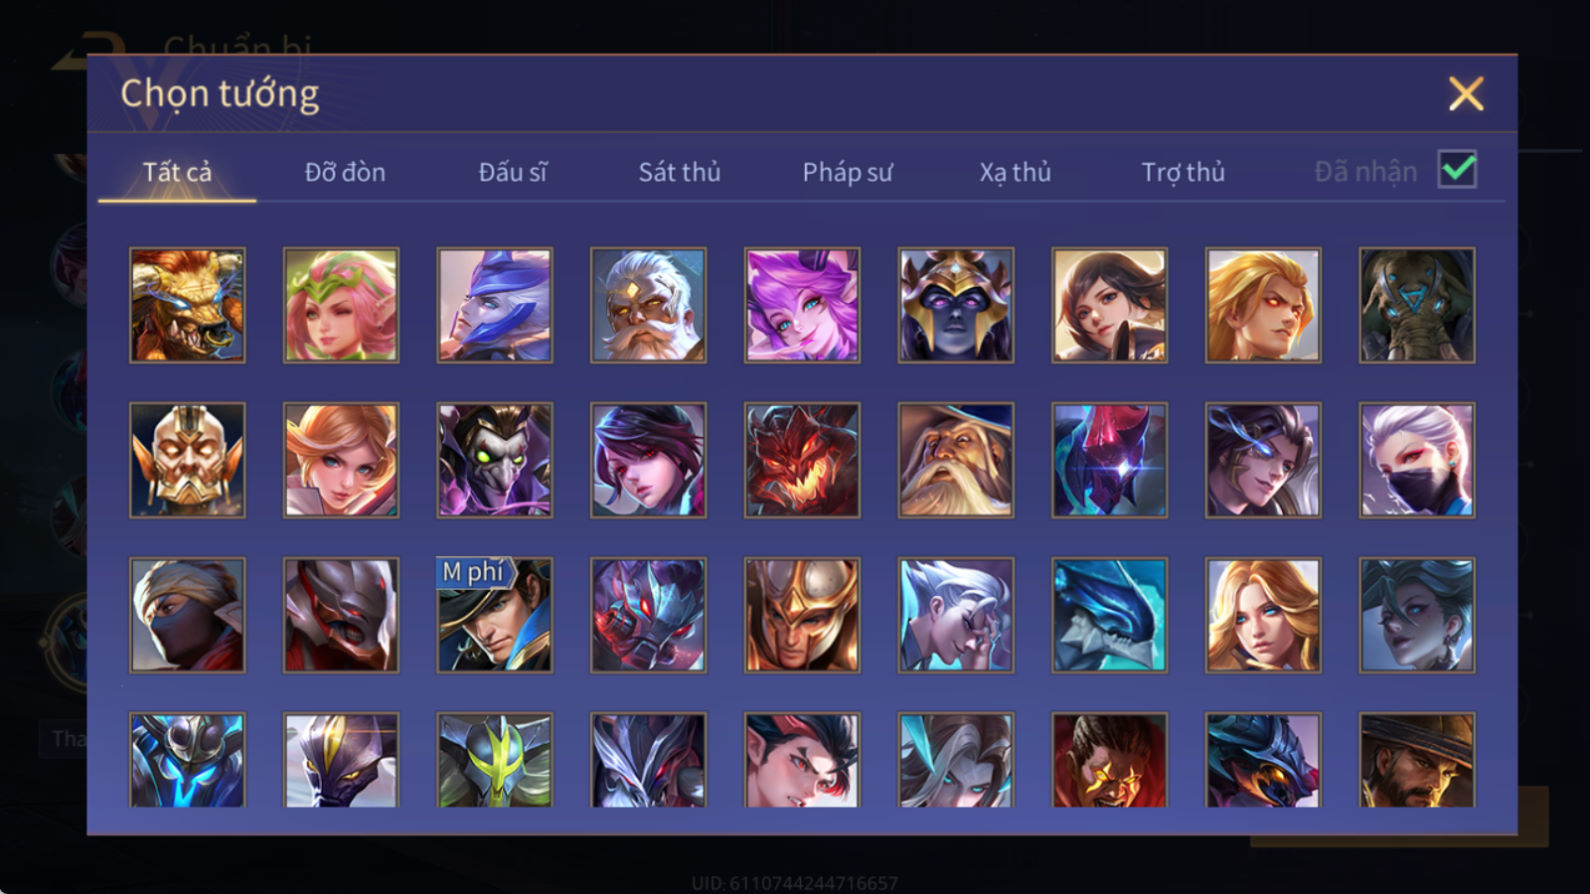Choose the red lava demon hero
Image resolution: width=1590 pixels, height=894 pixels.
pyautogui.click(x=802, y=460)
